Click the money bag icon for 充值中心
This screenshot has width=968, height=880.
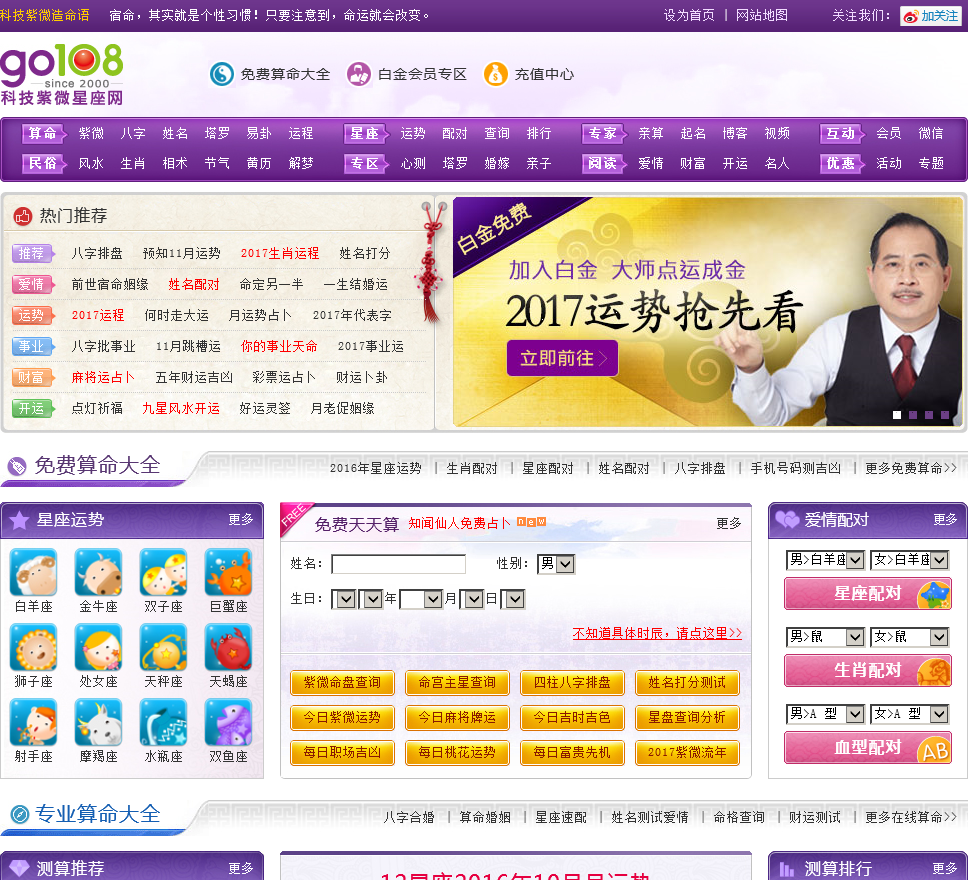(495, 74)
